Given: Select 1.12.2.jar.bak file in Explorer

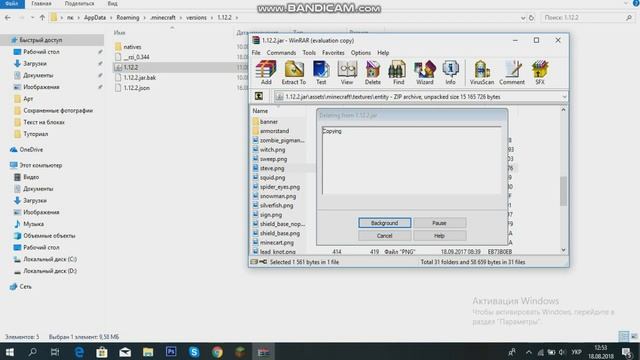Looking at the screenshot, I should (139, 78).
